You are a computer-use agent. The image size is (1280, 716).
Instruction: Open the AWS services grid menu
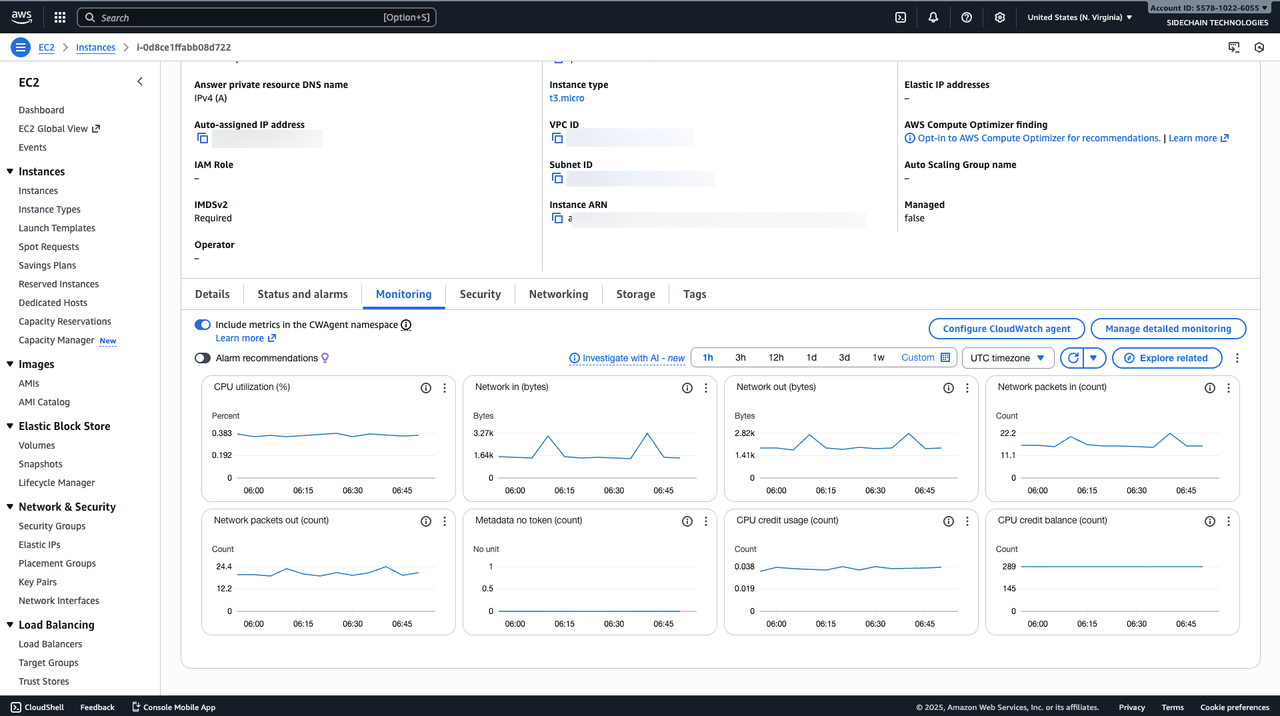coord(60,17)
